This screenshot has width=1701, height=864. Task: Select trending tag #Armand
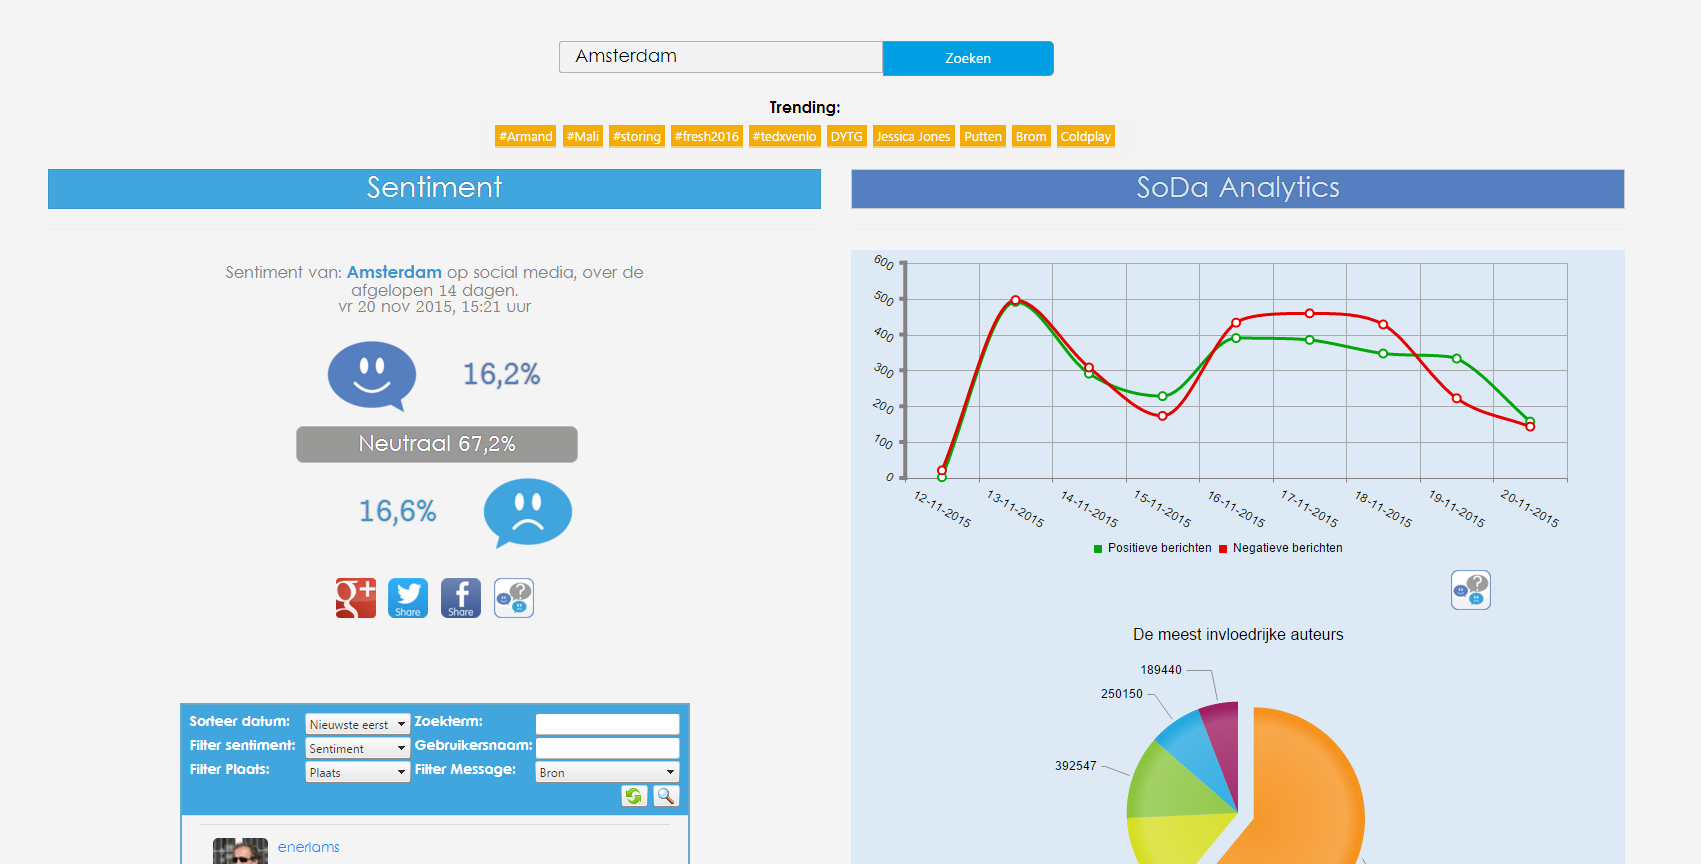(526, 136)
